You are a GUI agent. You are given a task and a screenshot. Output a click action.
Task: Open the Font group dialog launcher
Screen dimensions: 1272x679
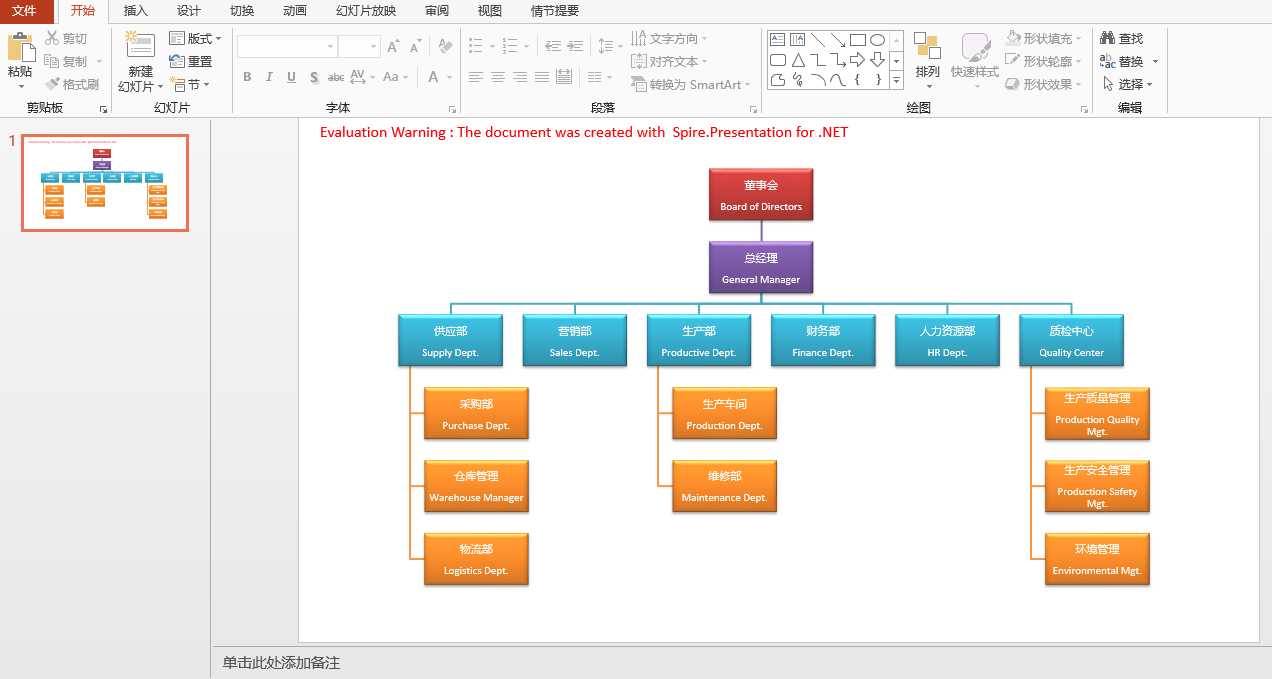(x=452, y=109)
